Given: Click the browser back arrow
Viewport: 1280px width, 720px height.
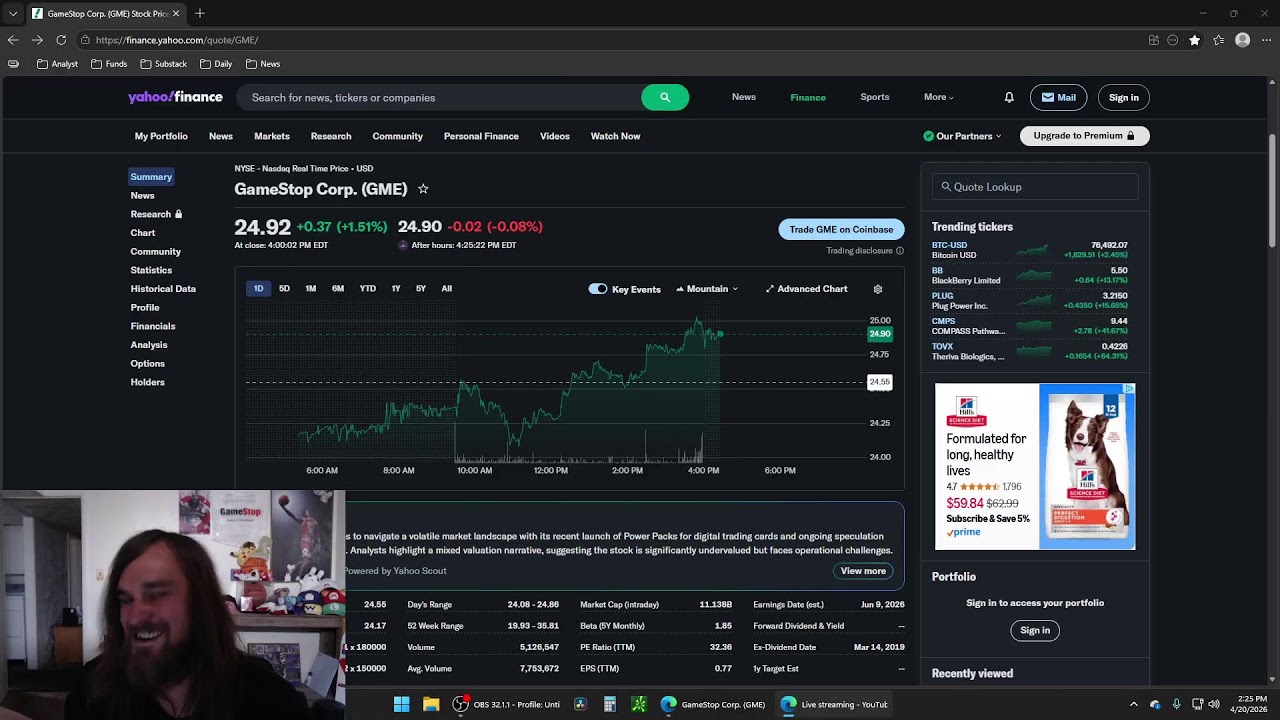Looking at the screenshot, I should (13, 40).
